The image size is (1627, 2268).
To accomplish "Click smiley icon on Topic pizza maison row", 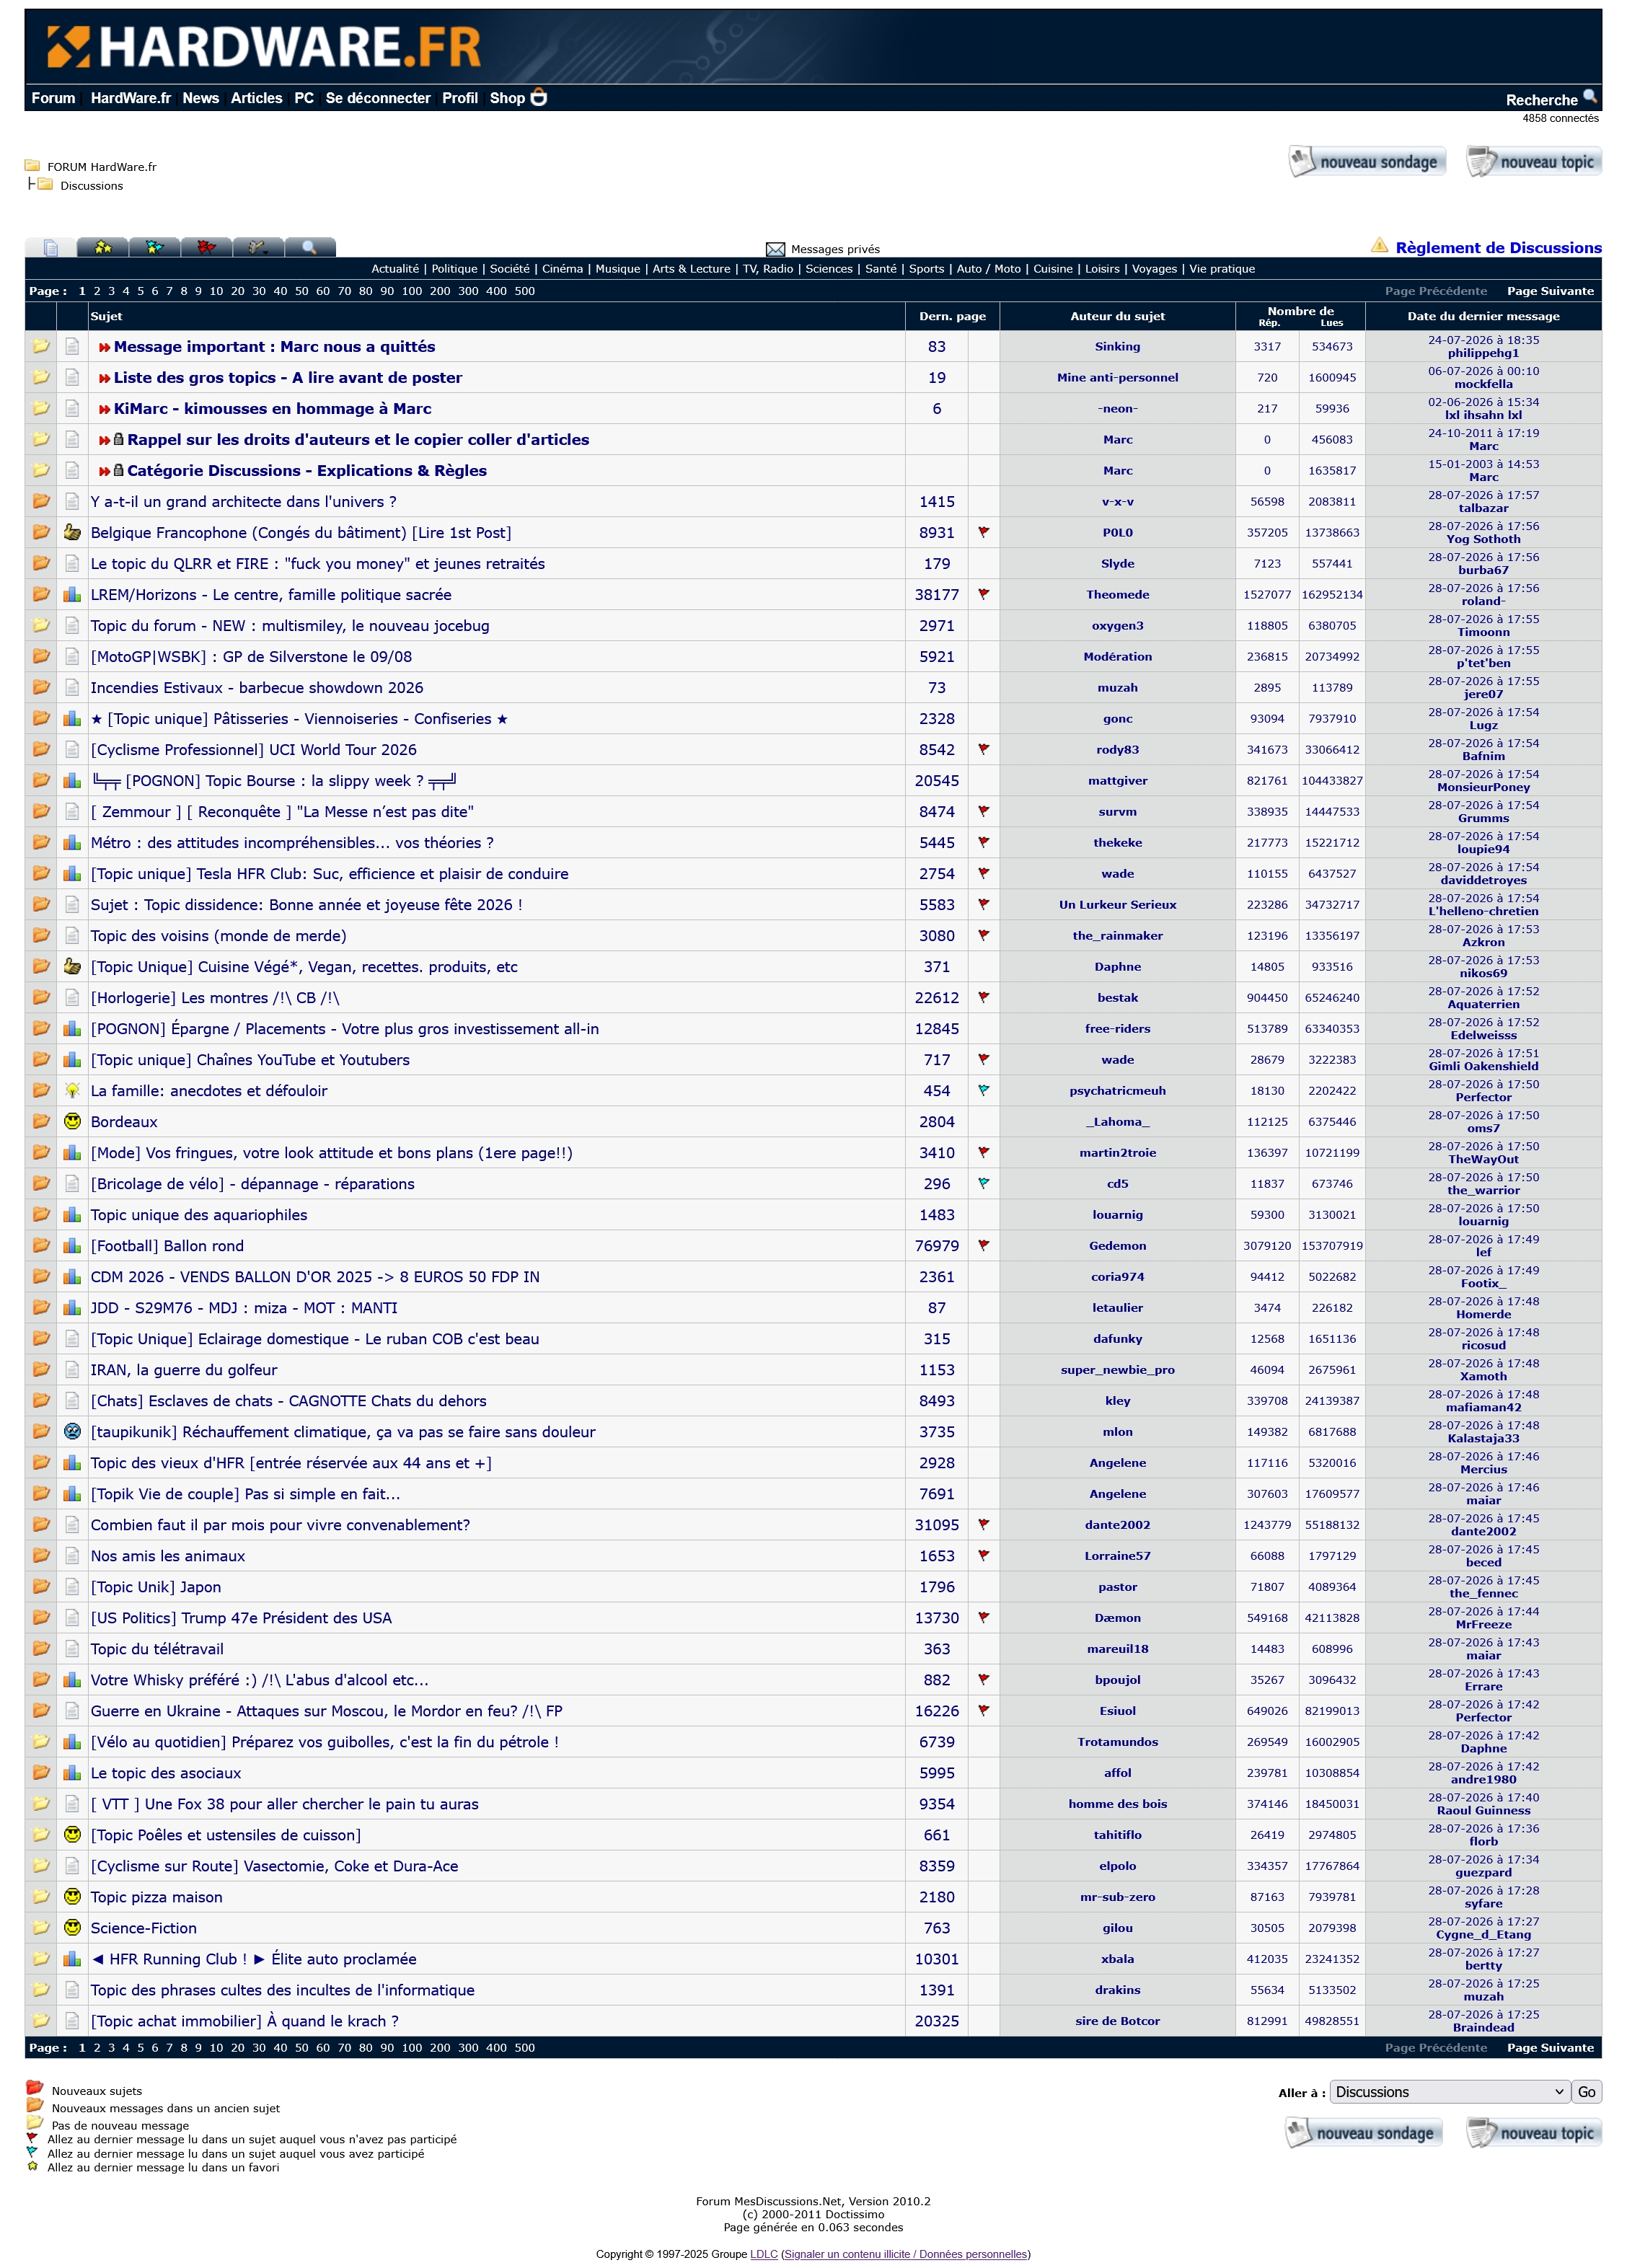I will (x=72, y=1896).
